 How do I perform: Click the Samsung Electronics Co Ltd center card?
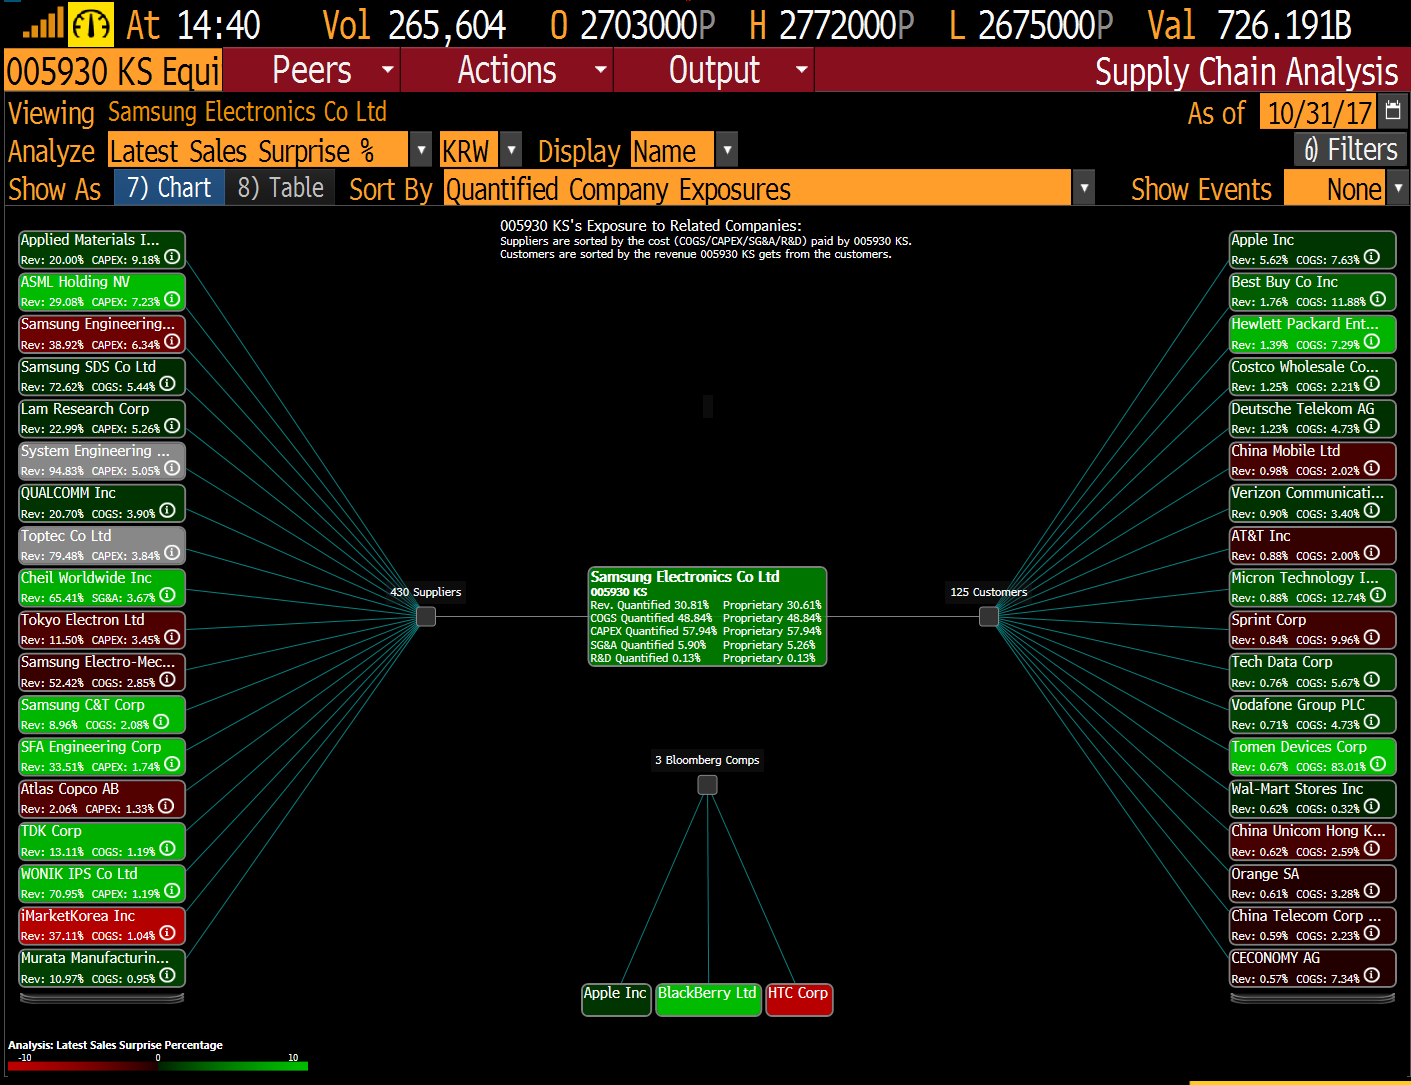707,617
